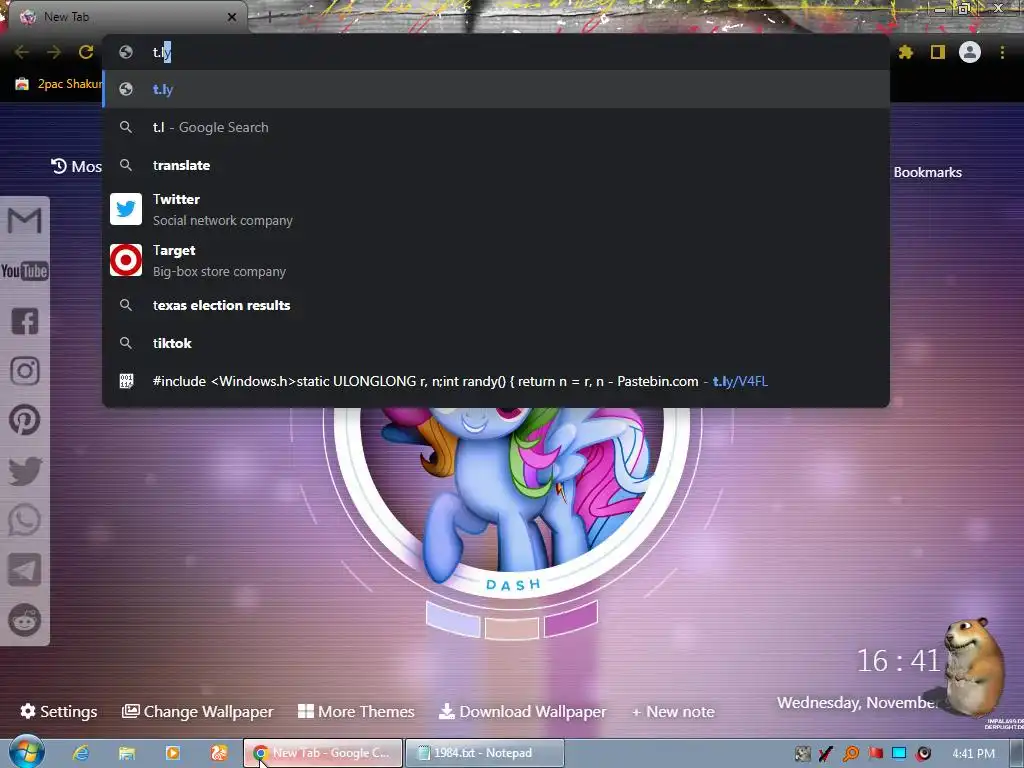Toggle the browser side panel icon
This screenshot has width=1024, height=768.
(938, 52)
